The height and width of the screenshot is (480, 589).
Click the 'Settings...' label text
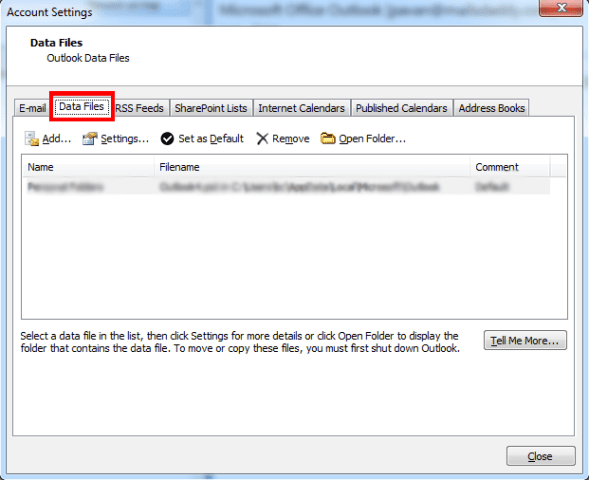click(125, 139)
